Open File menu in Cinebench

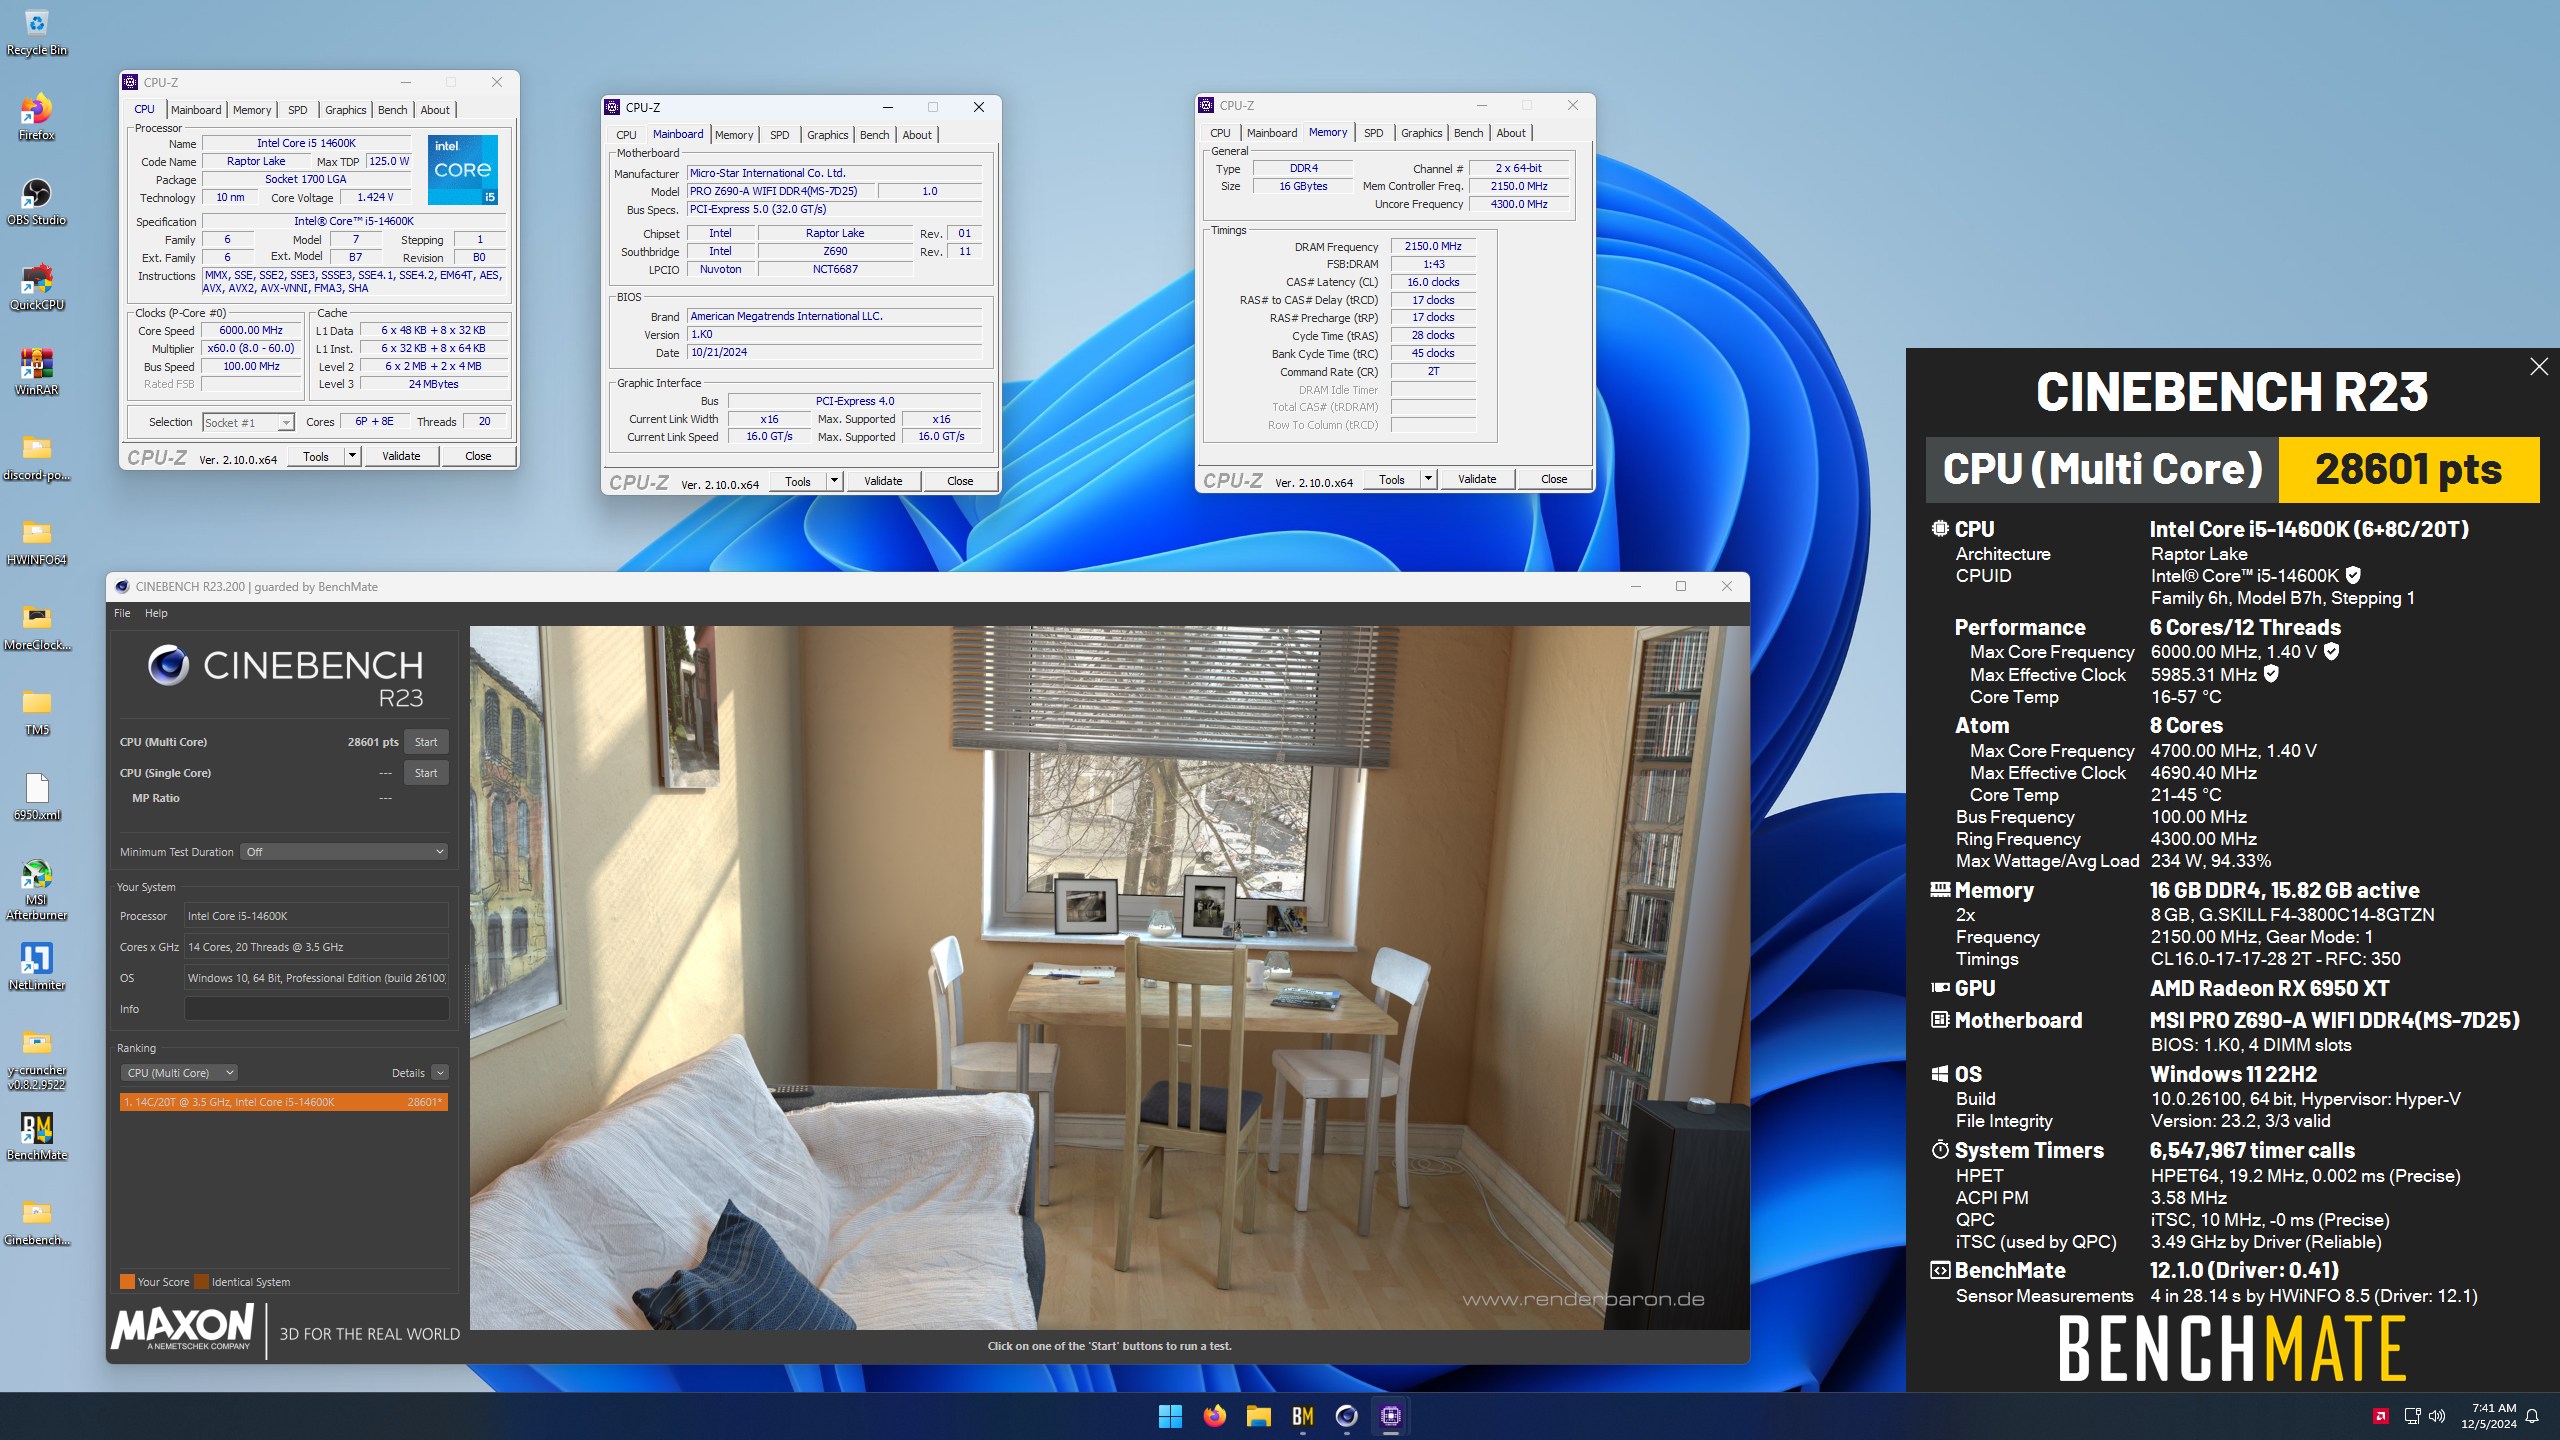(x=122, y=613)
